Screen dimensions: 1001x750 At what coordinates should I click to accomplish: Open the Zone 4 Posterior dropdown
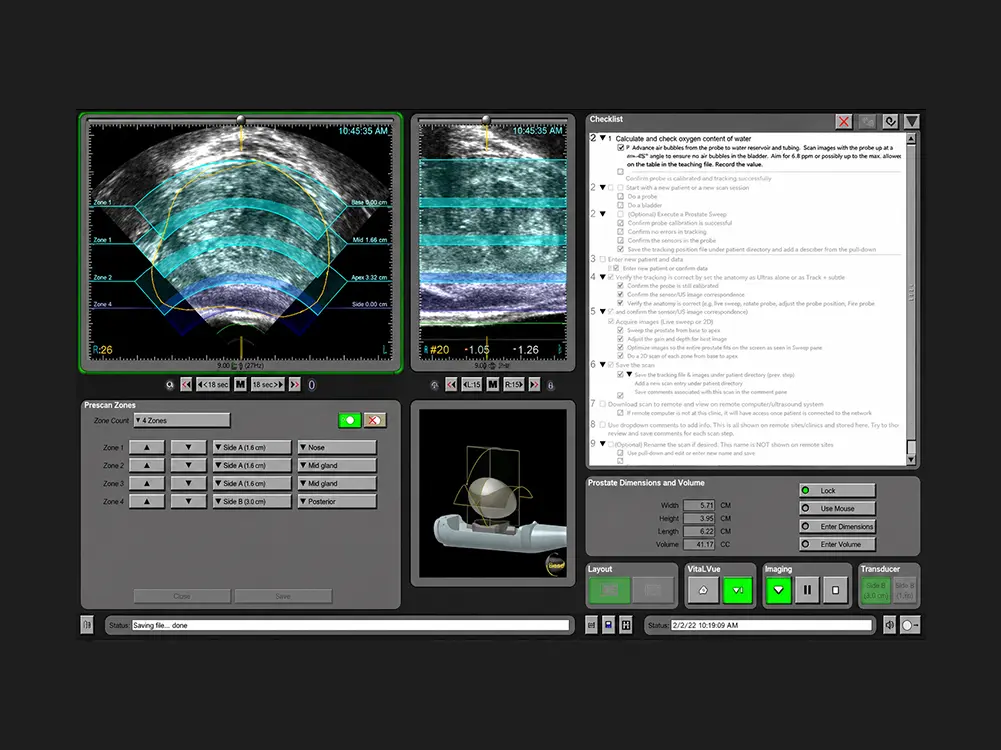coord(337,501)
